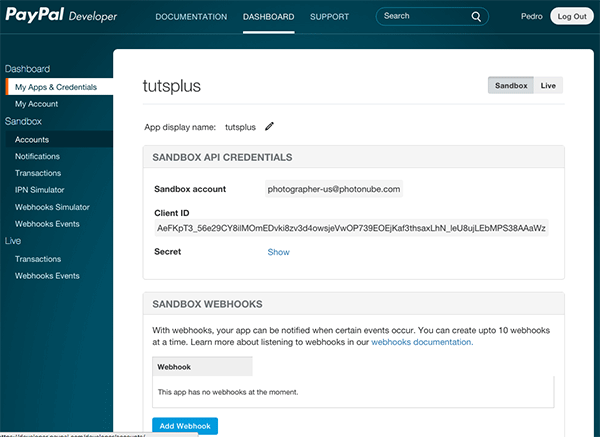Viewport: 600px width, 437px height.
Task: Click the Client ID label
Action: pos(171,213)
